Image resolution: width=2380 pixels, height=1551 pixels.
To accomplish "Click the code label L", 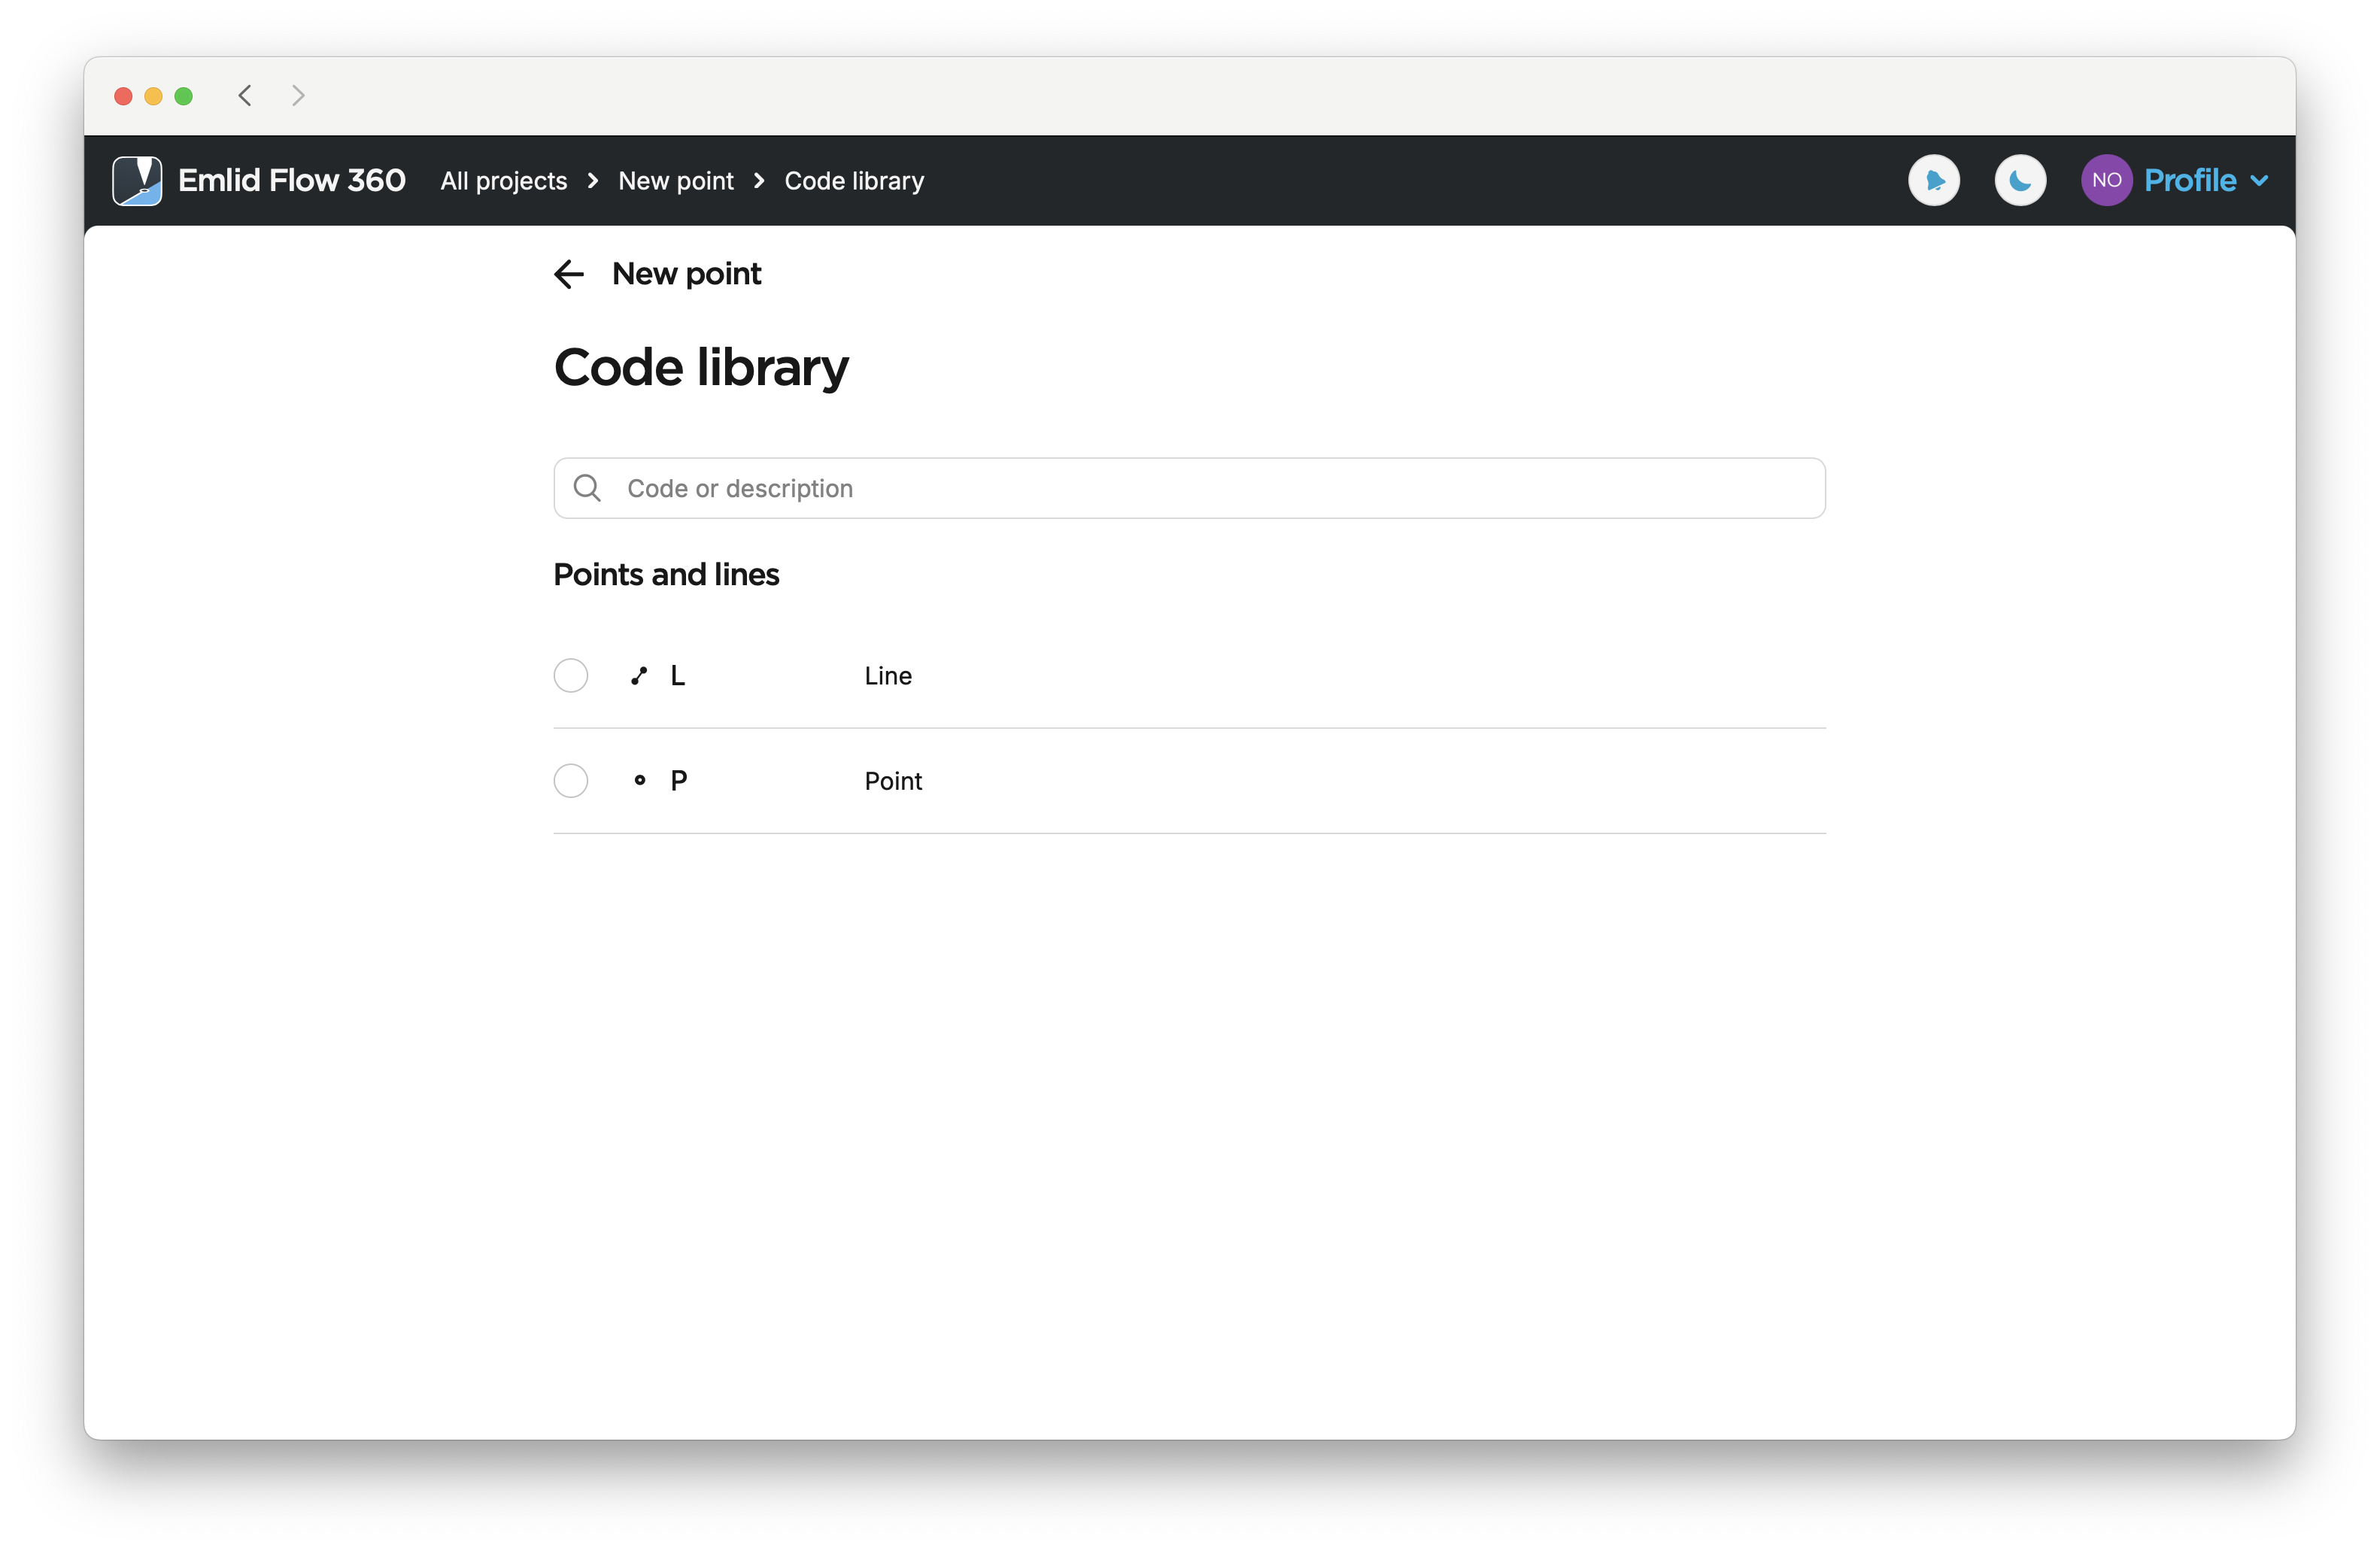I will pos(678,676).
